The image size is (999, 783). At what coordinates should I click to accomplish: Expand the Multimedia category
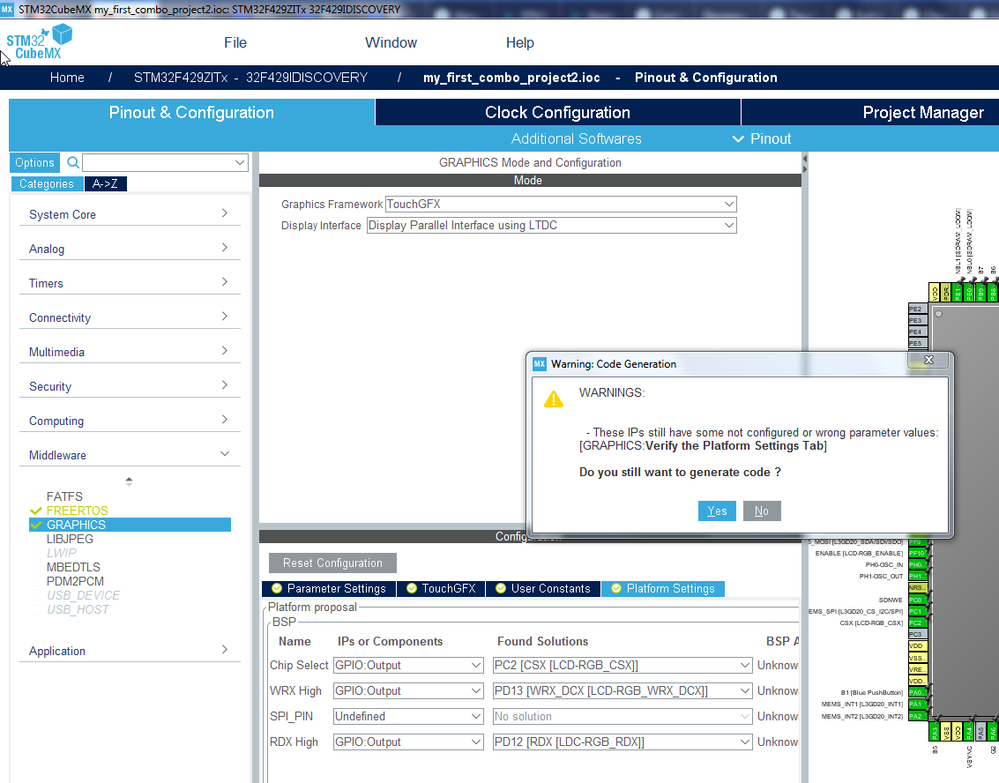coord(129,352)
